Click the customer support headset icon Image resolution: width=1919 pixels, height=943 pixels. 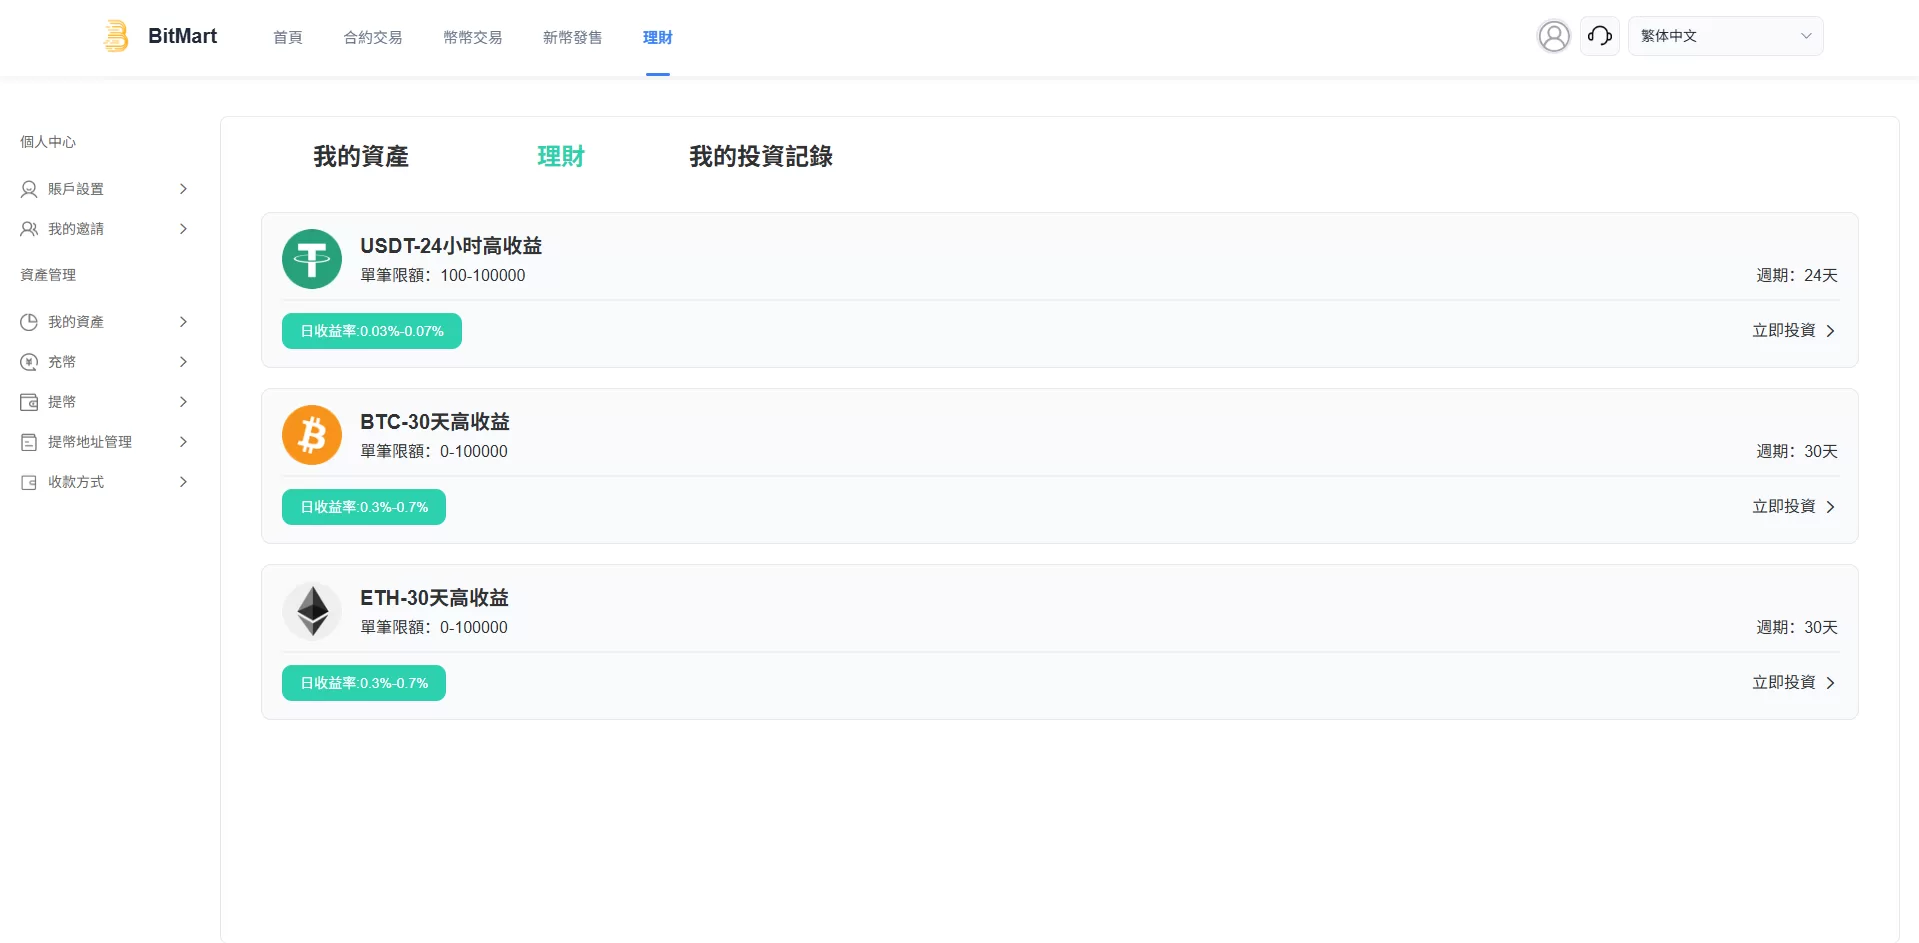[x=1599, y=36]
